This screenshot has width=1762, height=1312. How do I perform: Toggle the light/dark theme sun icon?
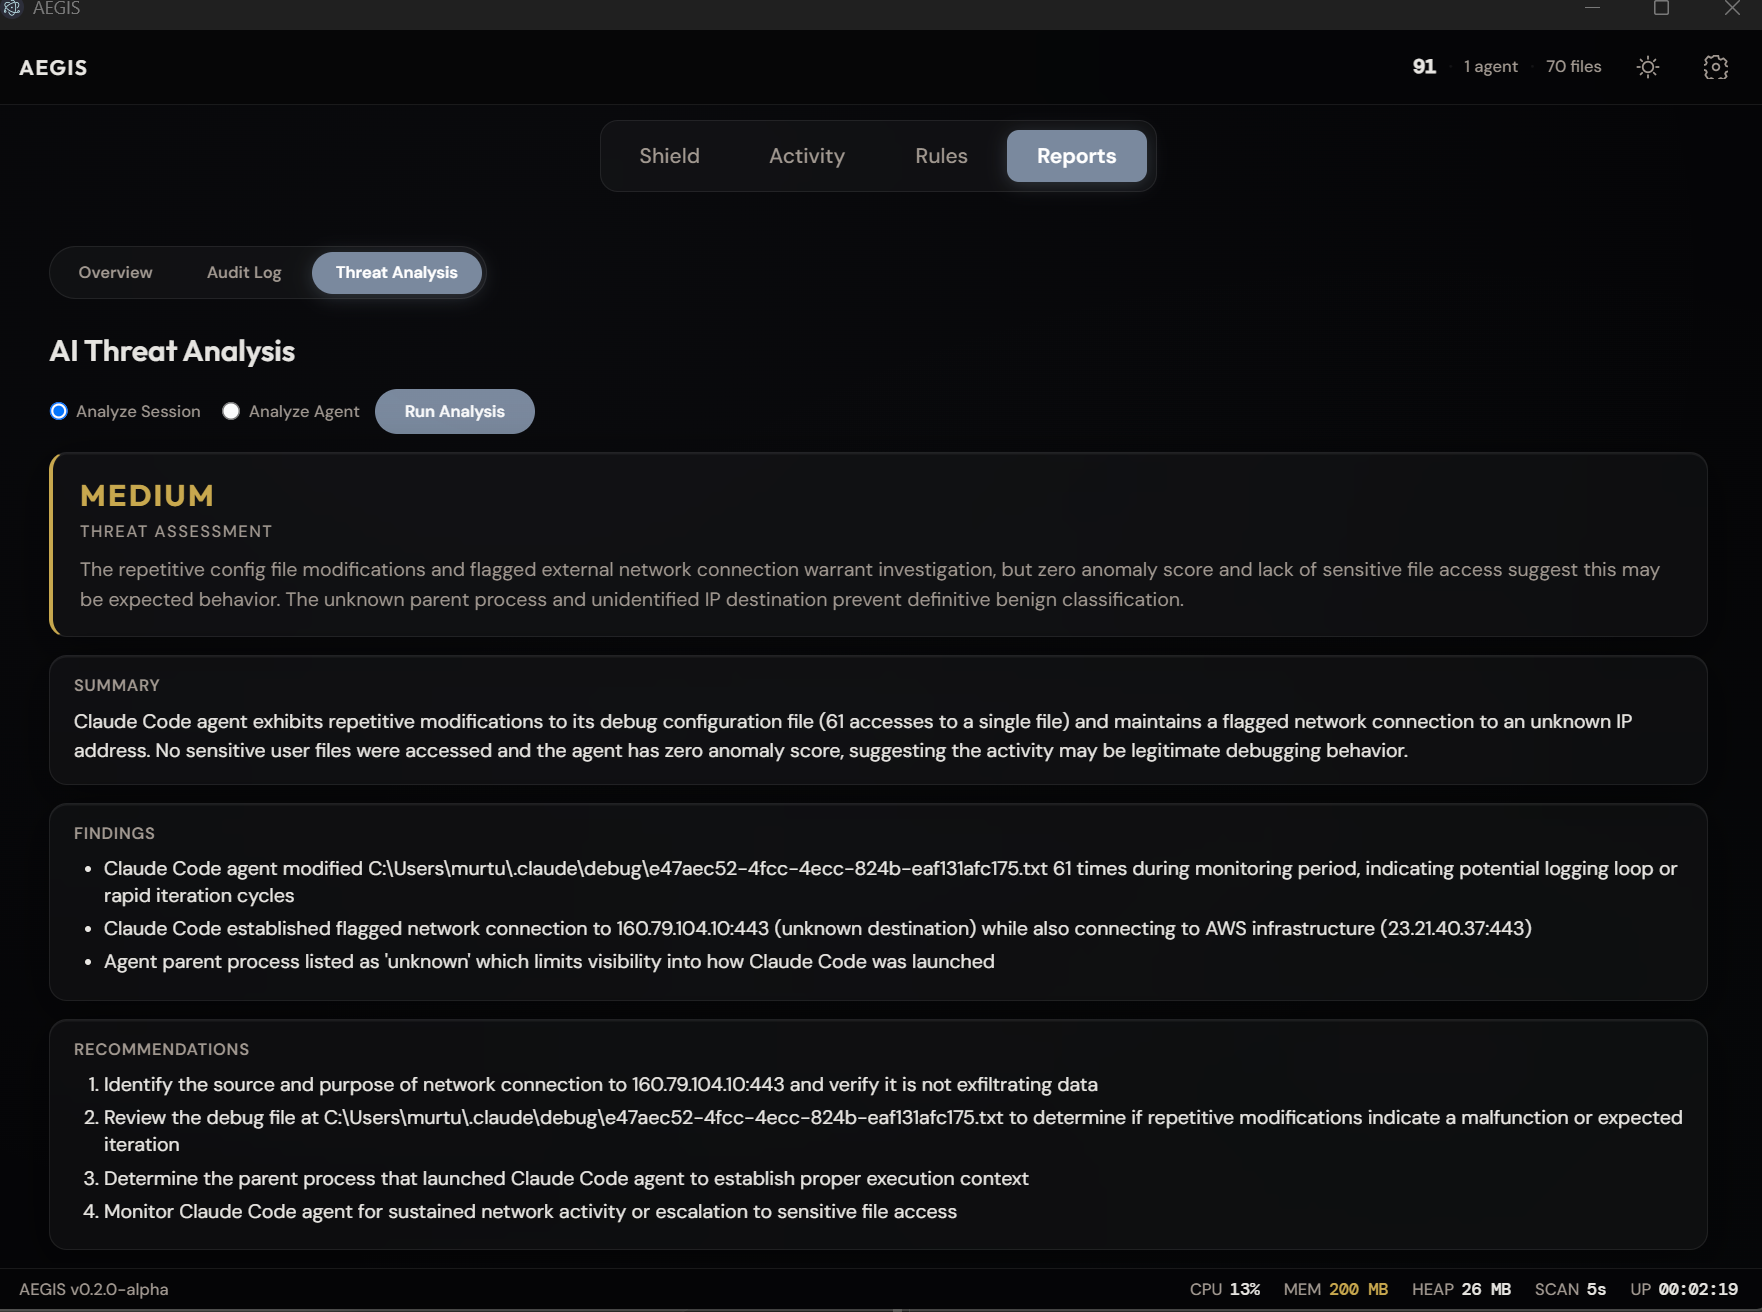click(1648, 67)
